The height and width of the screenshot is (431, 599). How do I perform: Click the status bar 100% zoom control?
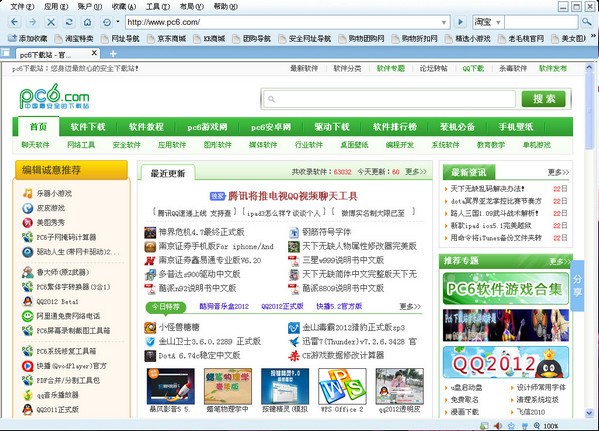[547, 426]
